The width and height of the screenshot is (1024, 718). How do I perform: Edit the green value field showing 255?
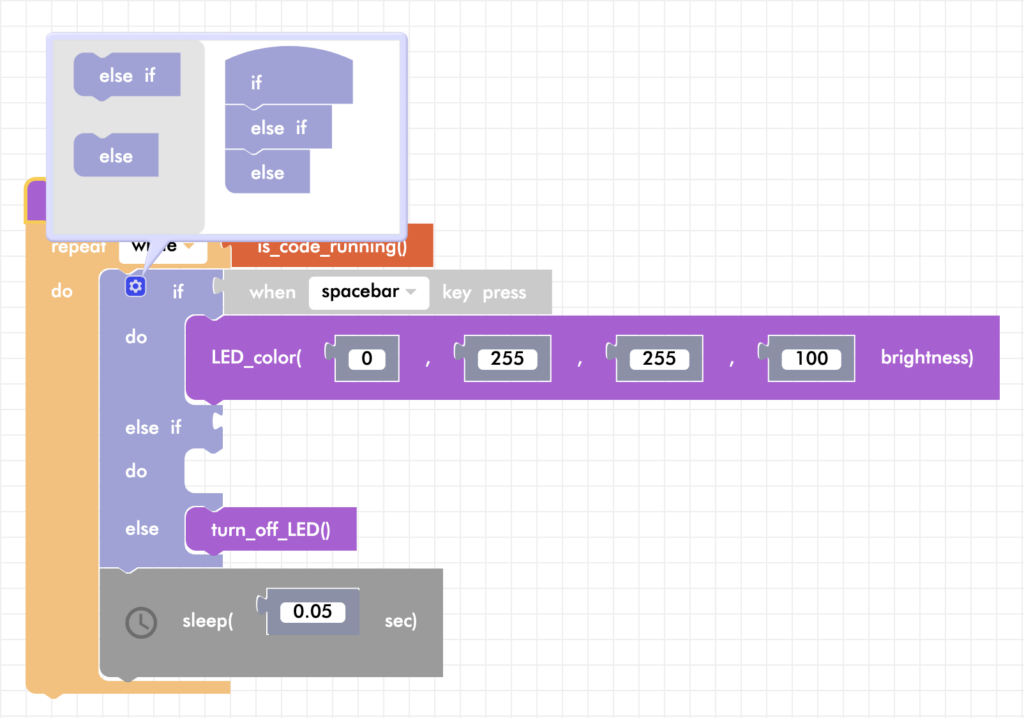tap(507, 358)
